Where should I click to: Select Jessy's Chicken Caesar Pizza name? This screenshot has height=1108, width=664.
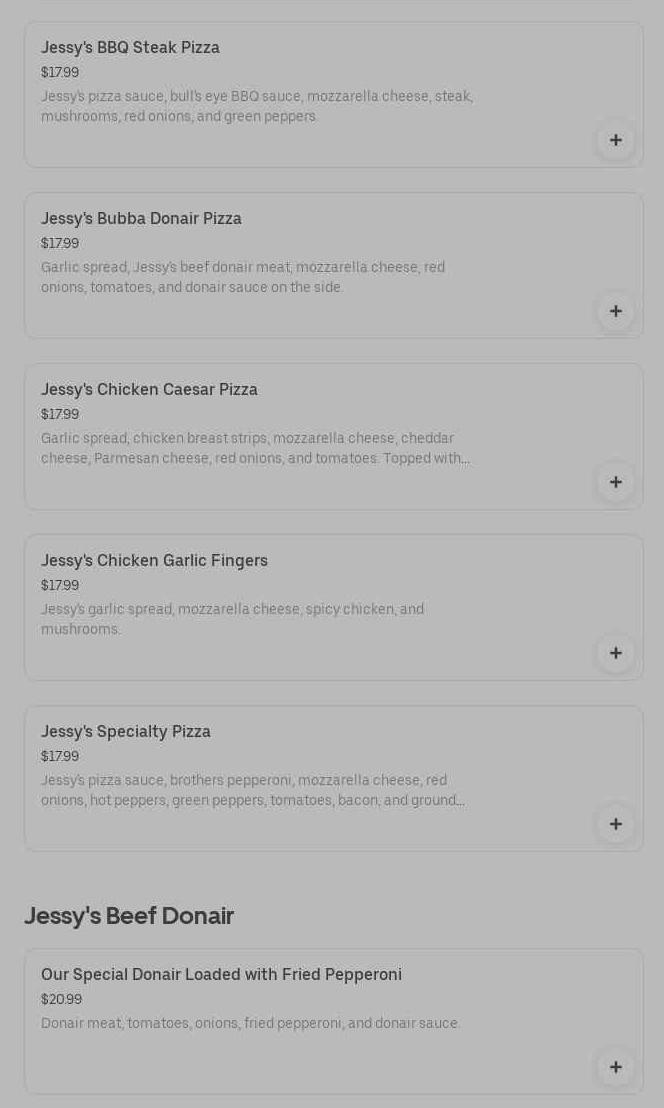click(149, 390)
